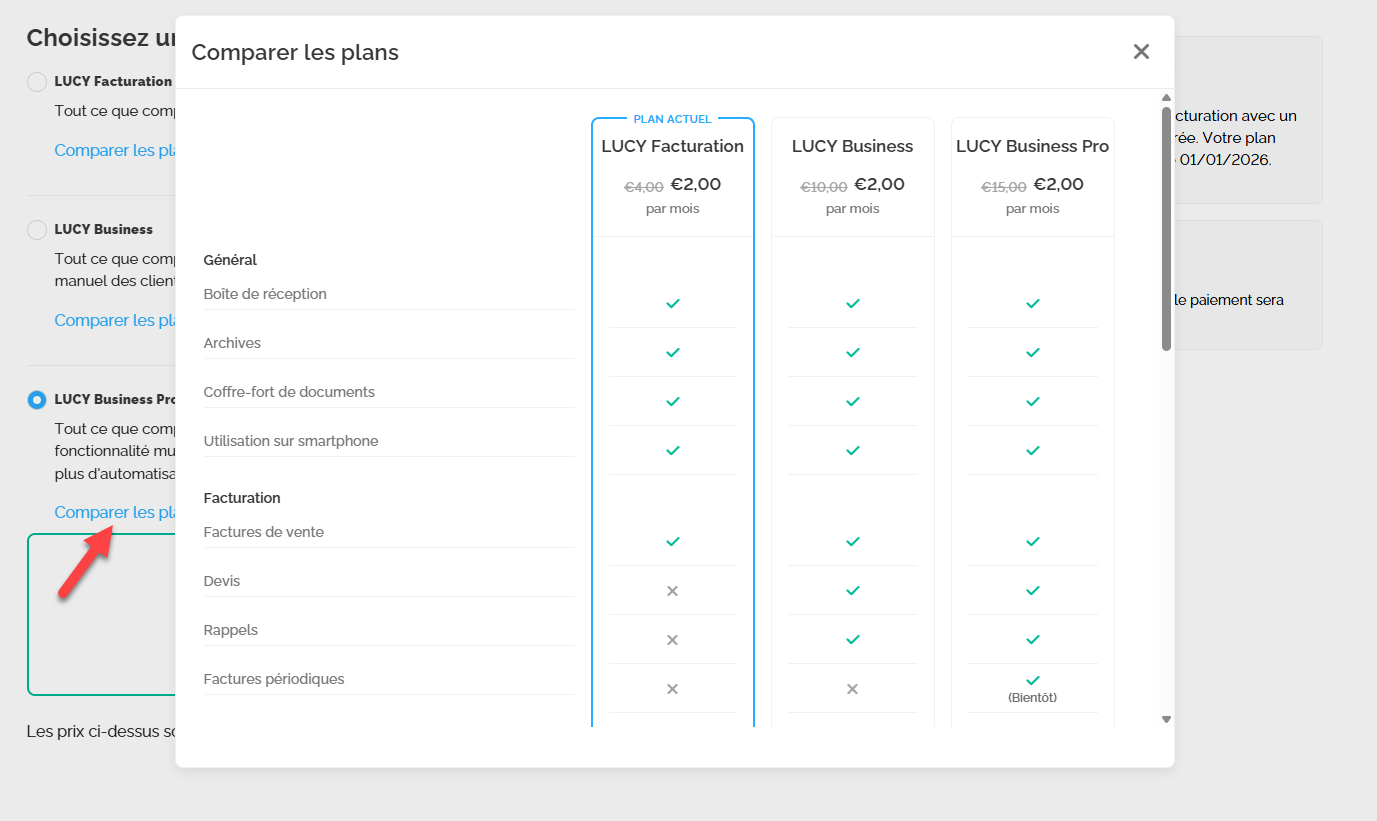The width and height of the screenshot is (1377, 821).
Task: Close the Comparer les plans dialog
Action: tap(1141, 52)
